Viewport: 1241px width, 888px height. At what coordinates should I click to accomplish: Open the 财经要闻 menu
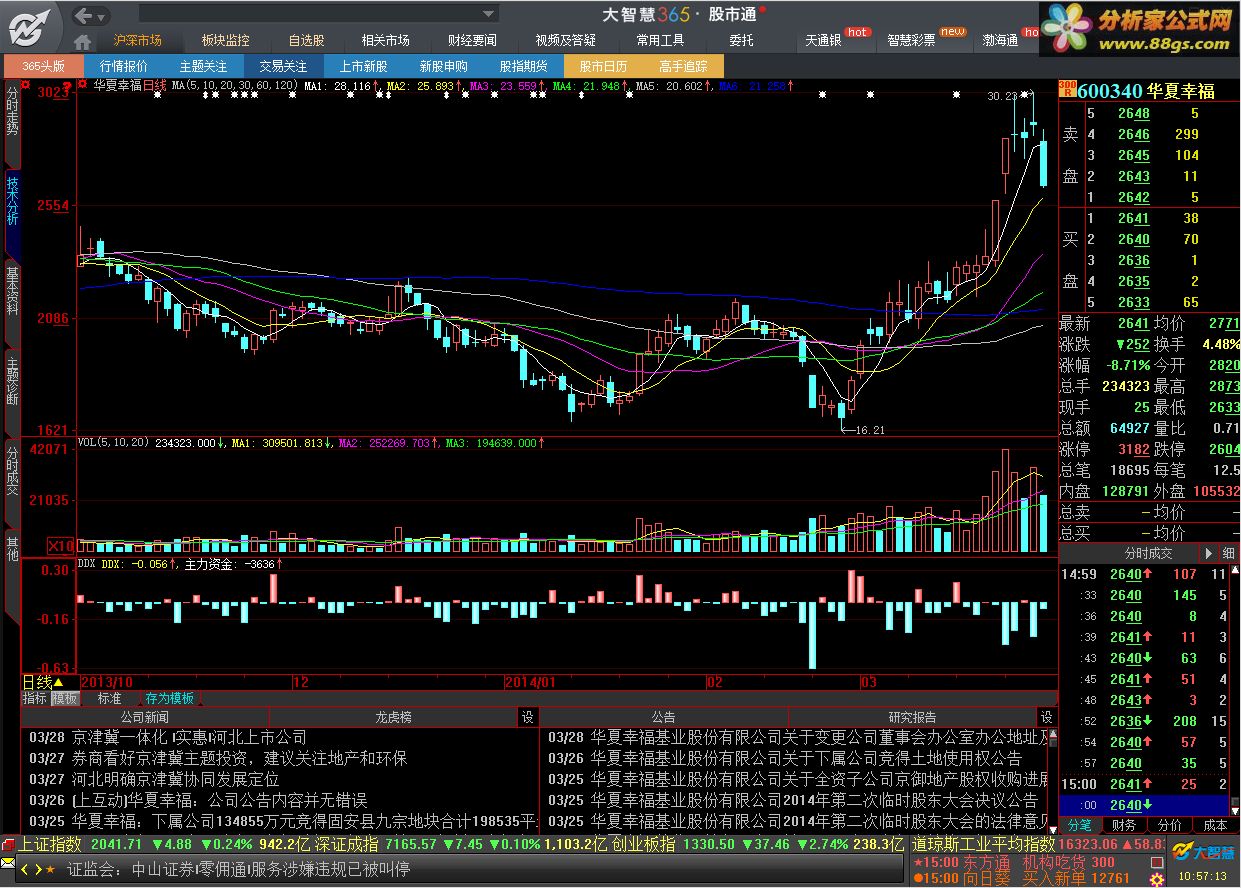point(472,41)
